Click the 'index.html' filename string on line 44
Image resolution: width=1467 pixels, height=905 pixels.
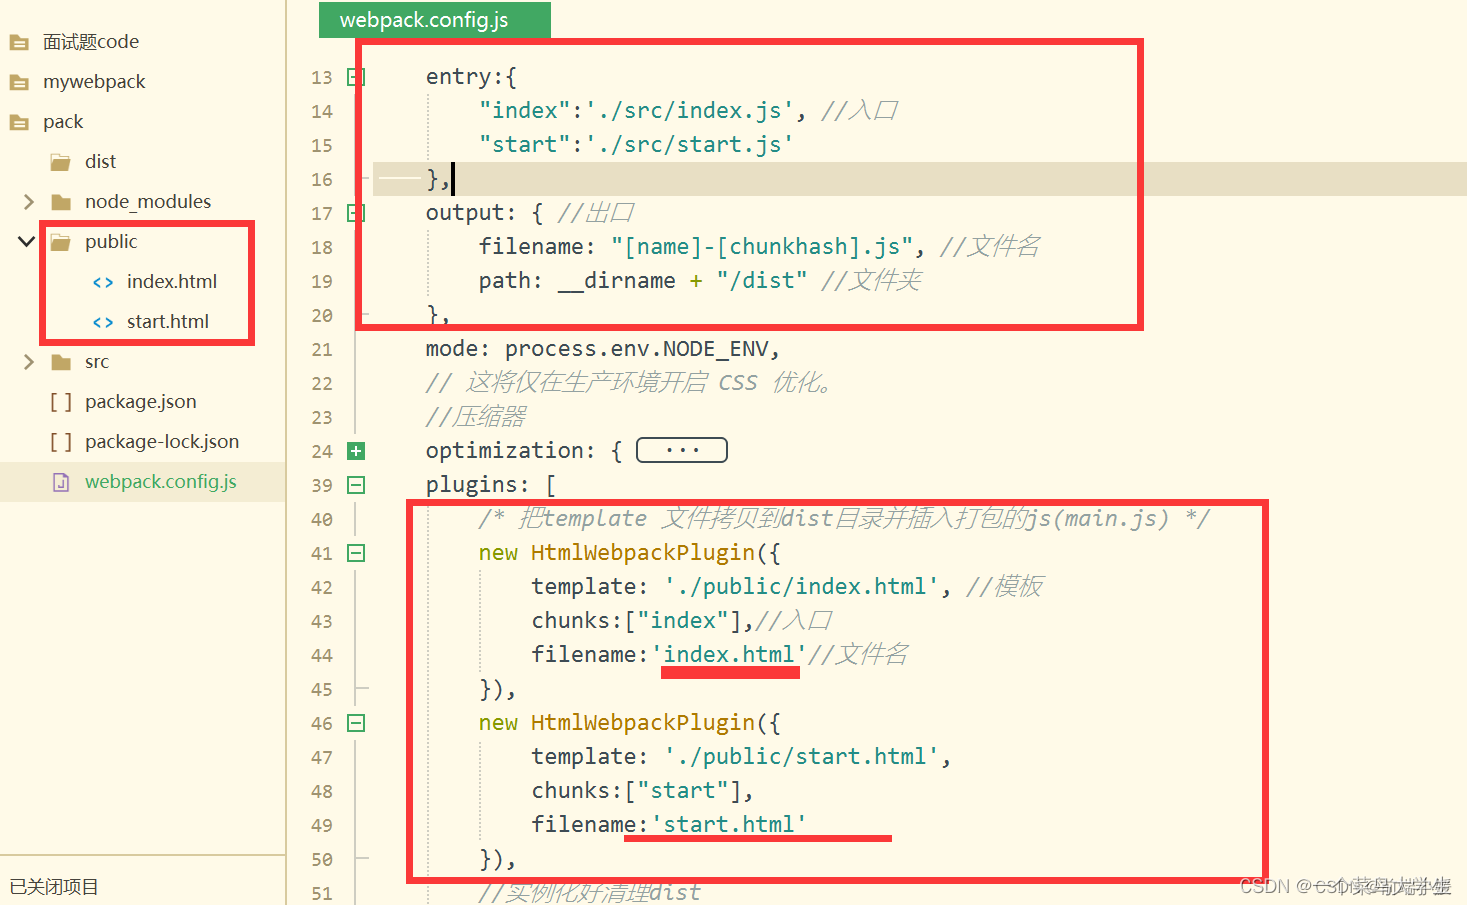(729, 654)
